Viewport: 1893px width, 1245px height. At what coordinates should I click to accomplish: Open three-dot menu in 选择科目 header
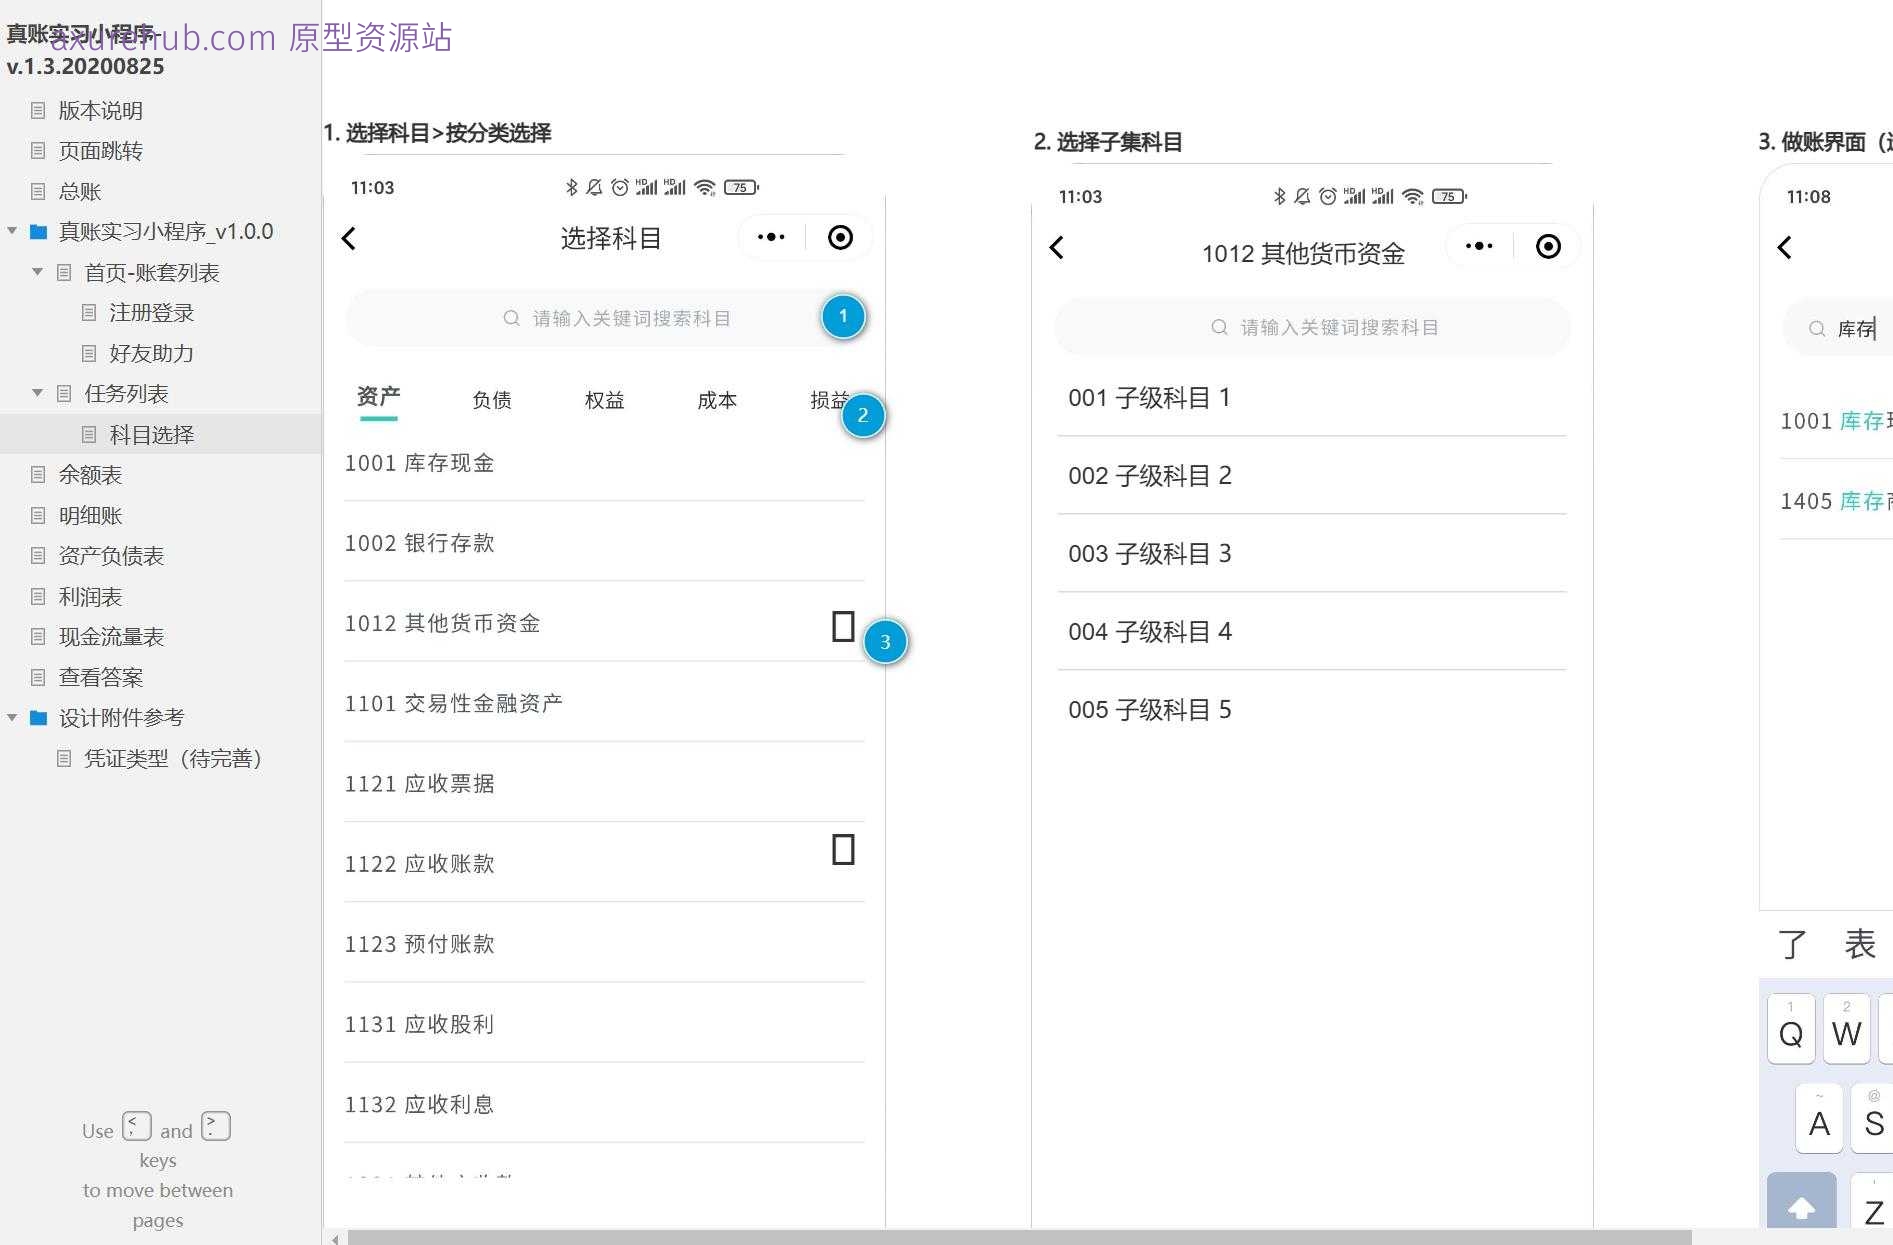pyautogui.click(x=771, y=237)
